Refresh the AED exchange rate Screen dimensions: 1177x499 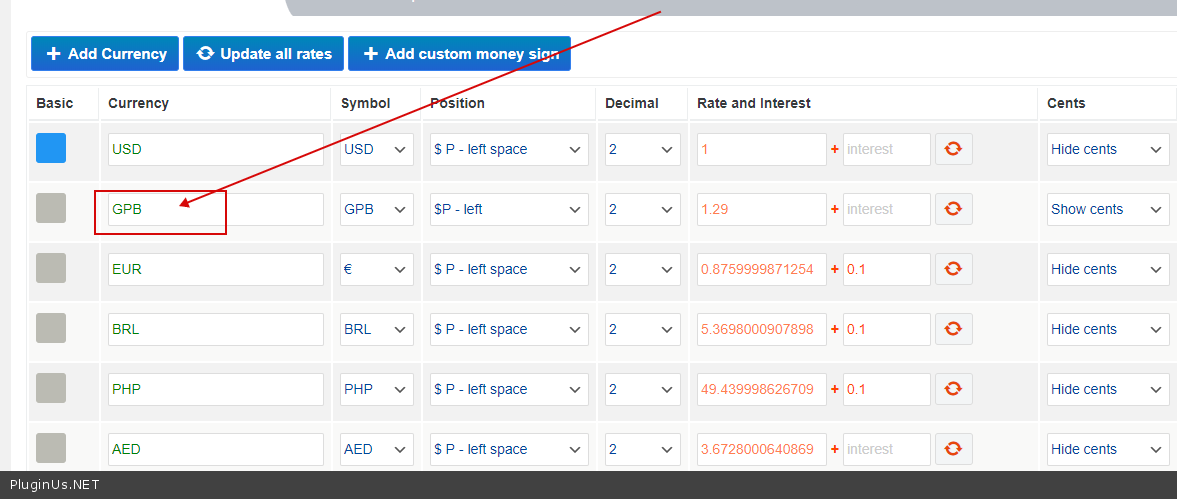point(953,449)
